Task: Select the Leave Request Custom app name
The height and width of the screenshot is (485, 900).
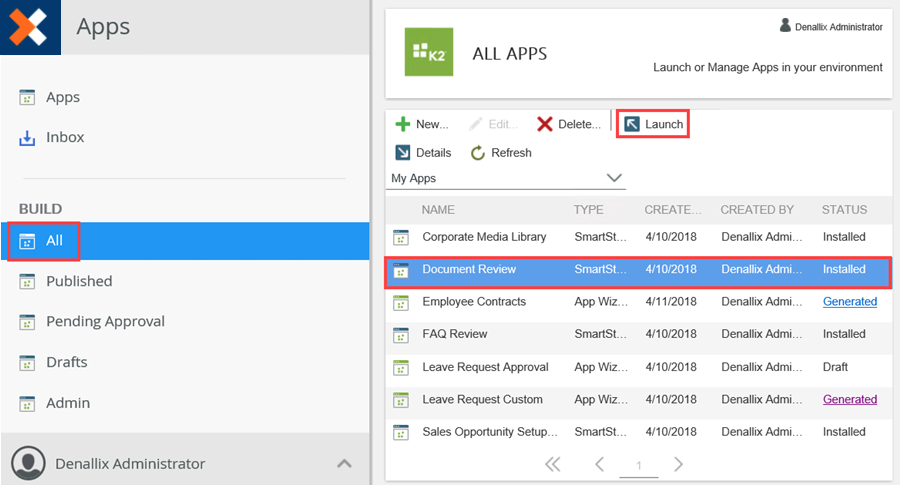Action: coord(482,399)
